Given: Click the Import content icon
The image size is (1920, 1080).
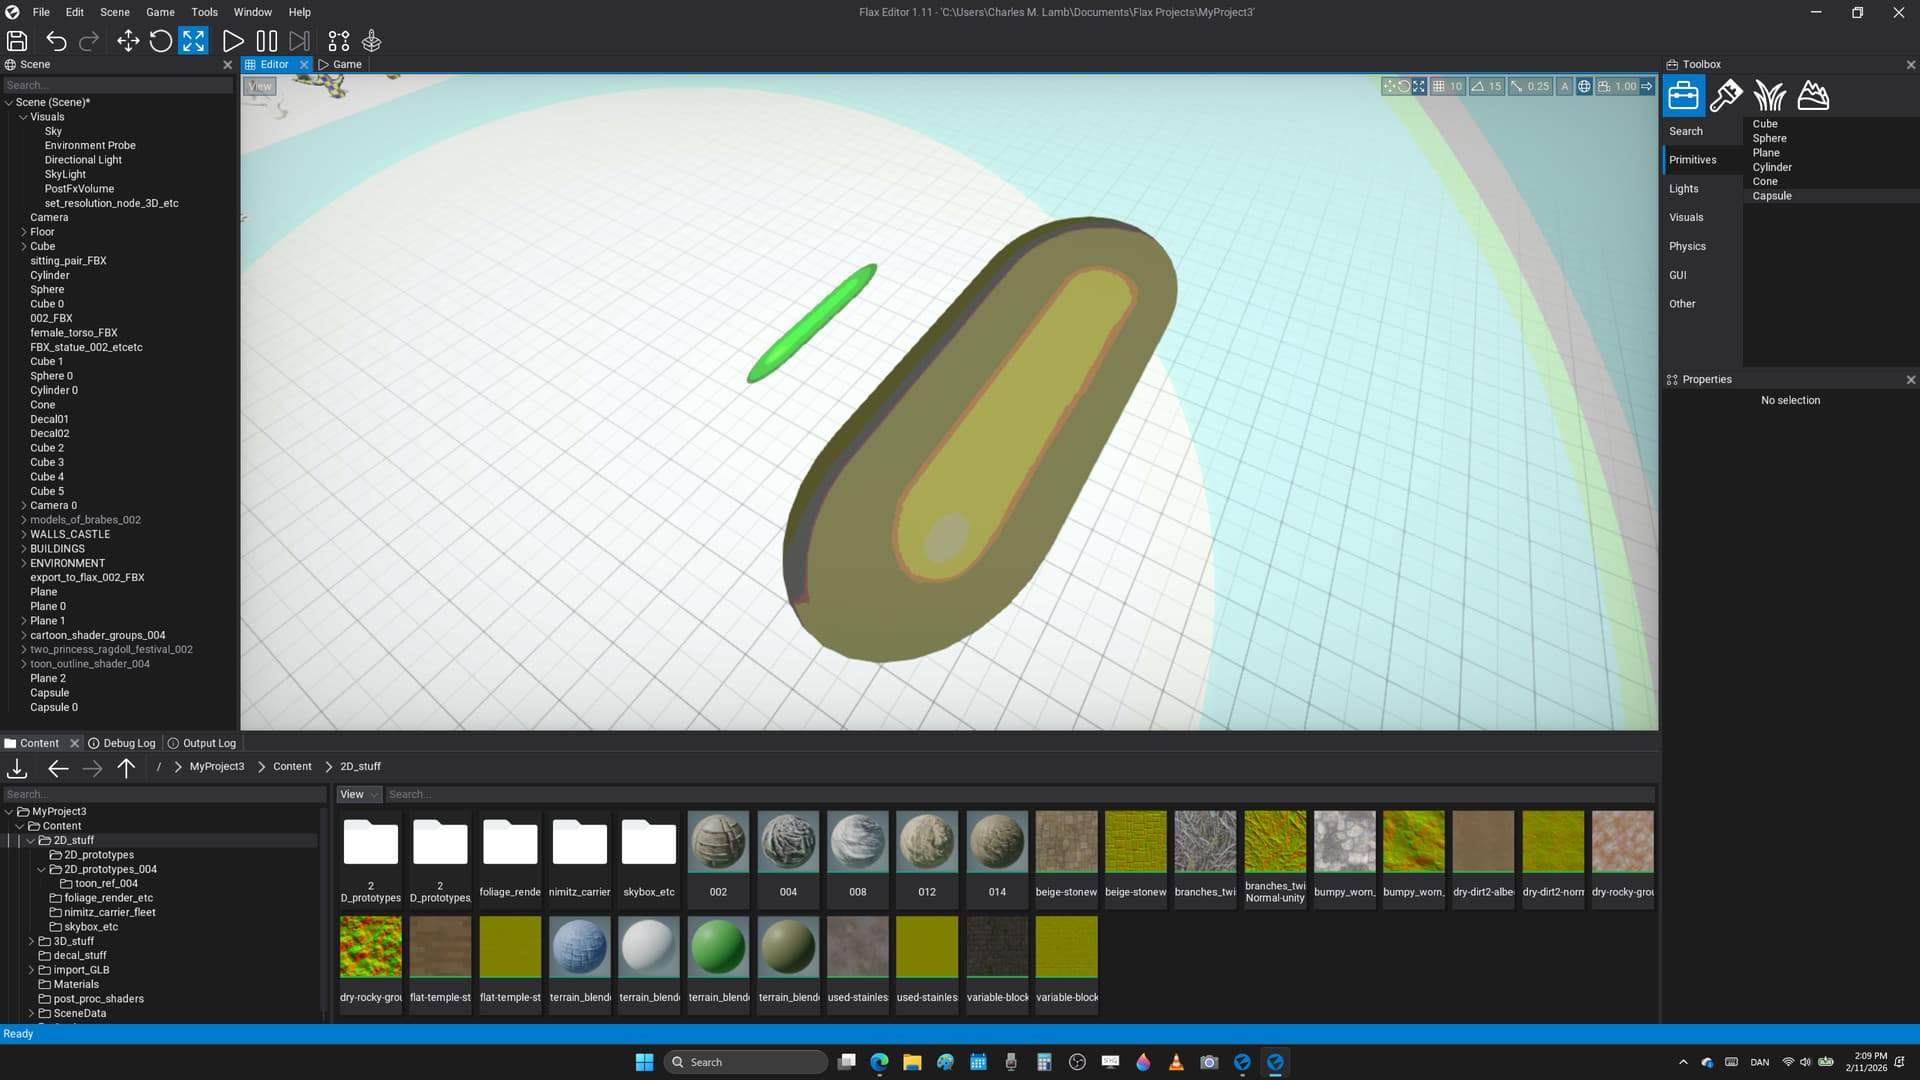Looking at the screenshot, I should click(17, 768).
